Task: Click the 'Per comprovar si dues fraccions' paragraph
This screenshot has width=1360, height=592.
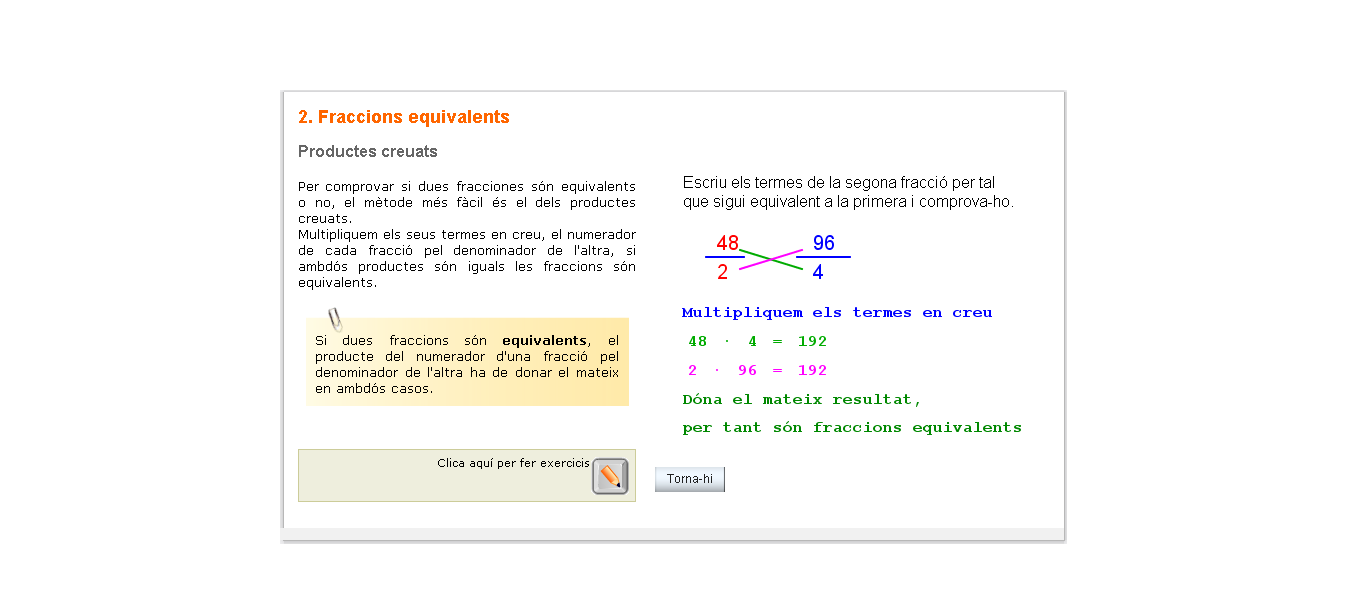Action: 467,234
